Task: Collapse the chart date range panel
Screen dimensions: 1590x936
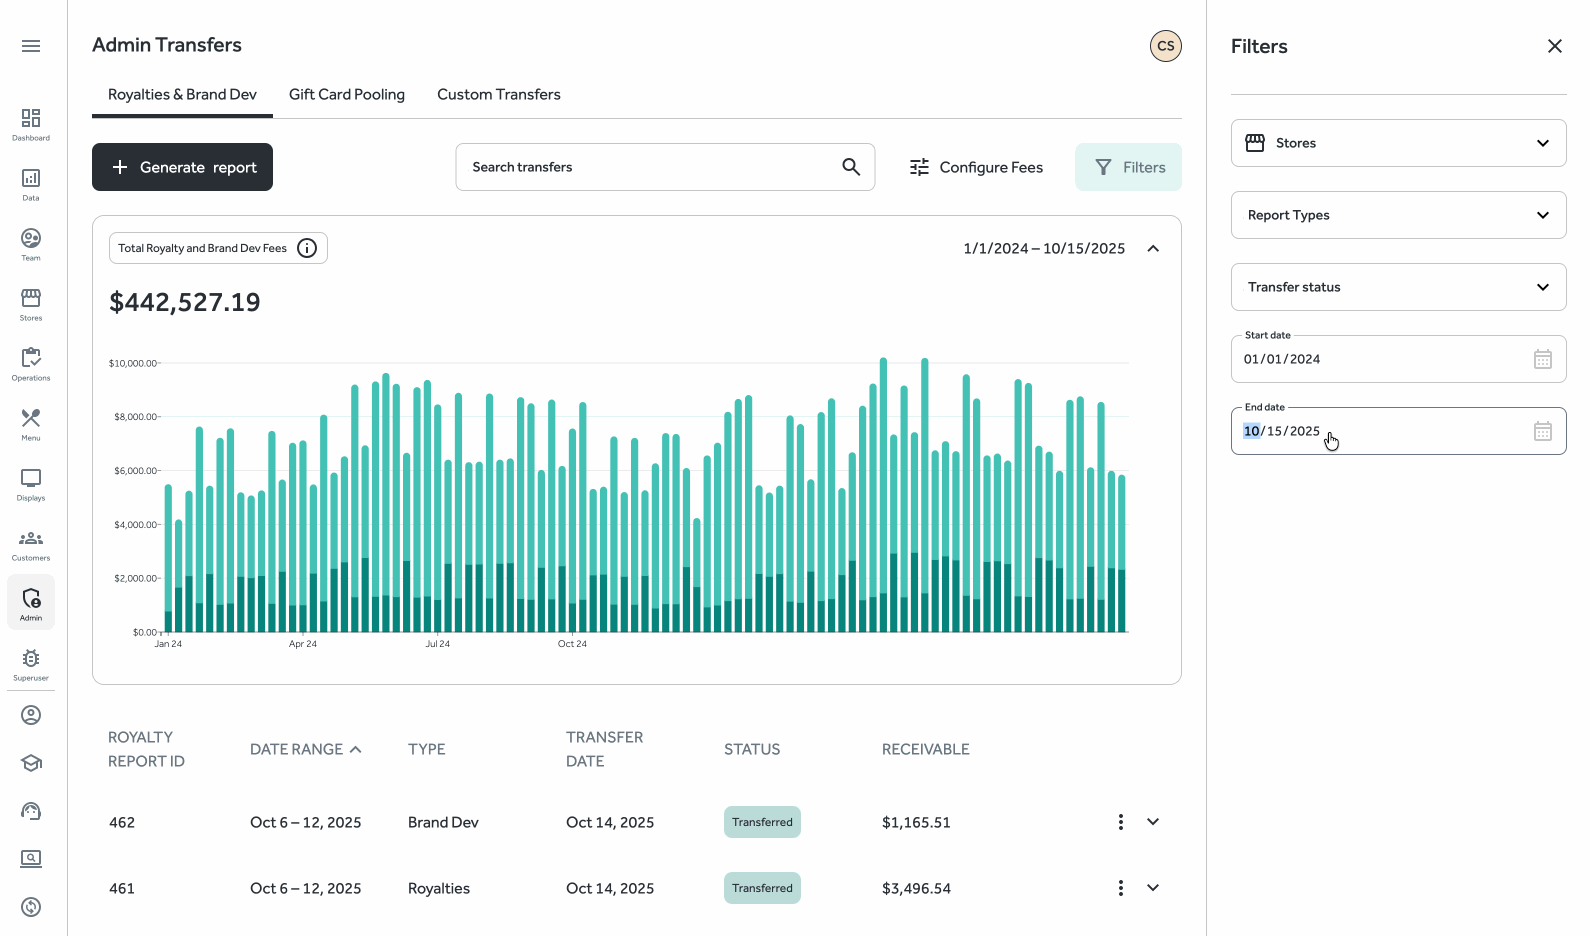Action: tap(1153, 248)
